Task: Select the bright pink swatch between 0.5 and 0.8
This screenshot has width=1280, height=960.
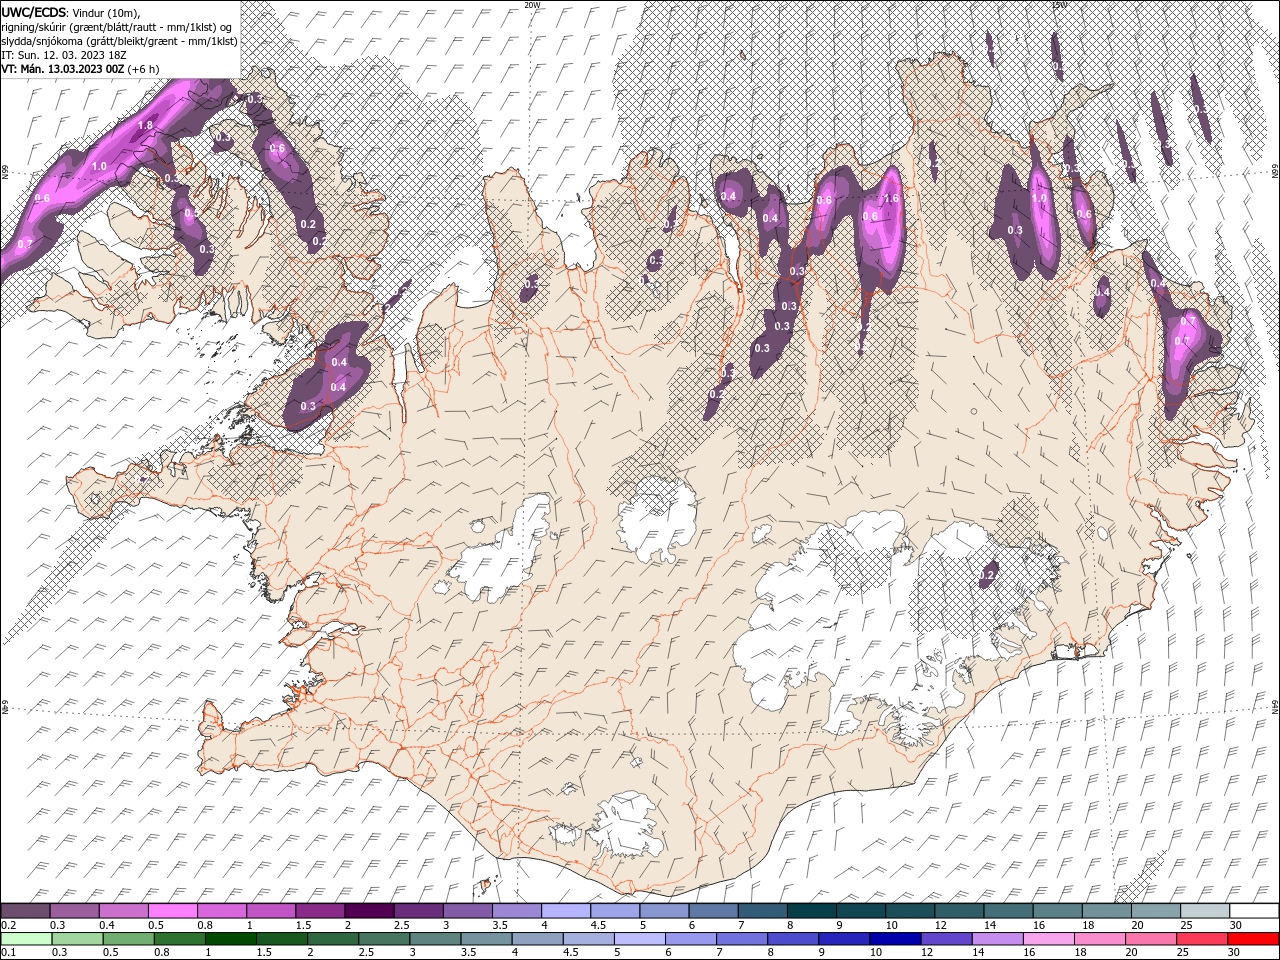Action: tap(173, 911)
